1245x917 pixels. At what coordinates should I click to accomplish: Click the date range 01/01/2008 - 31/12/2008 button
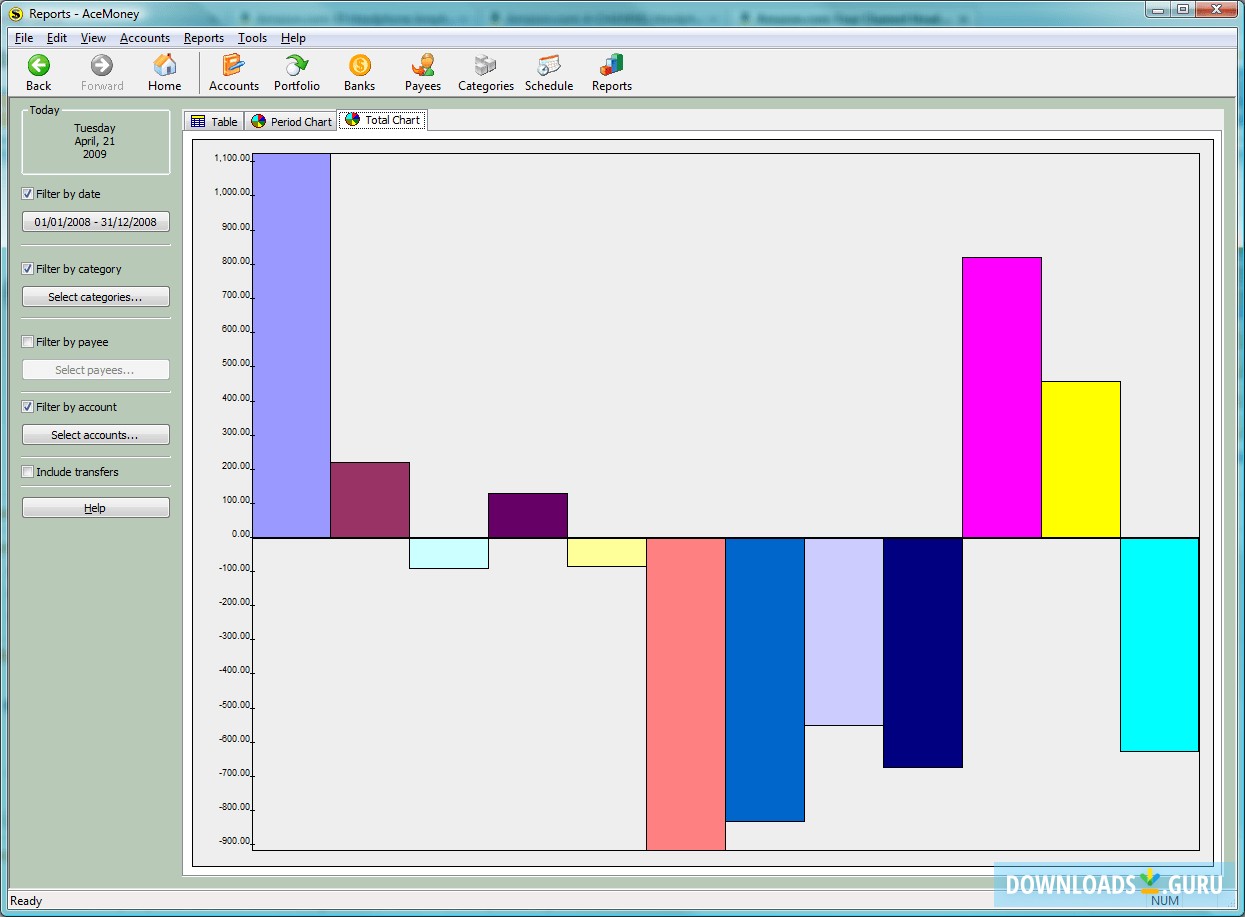96,222
